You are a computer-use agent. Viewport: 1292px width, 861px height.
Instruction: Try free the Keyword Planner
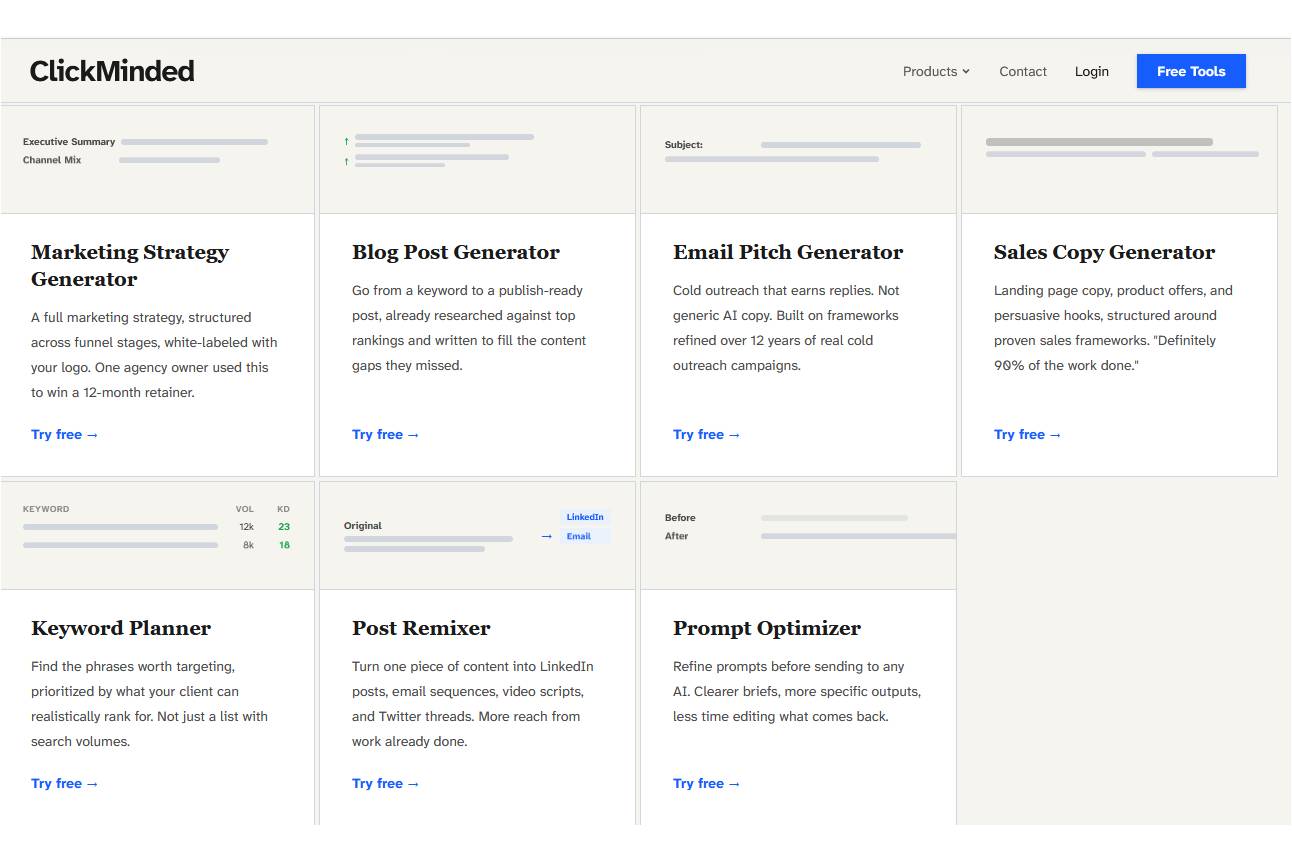click(x=64, y=783)
